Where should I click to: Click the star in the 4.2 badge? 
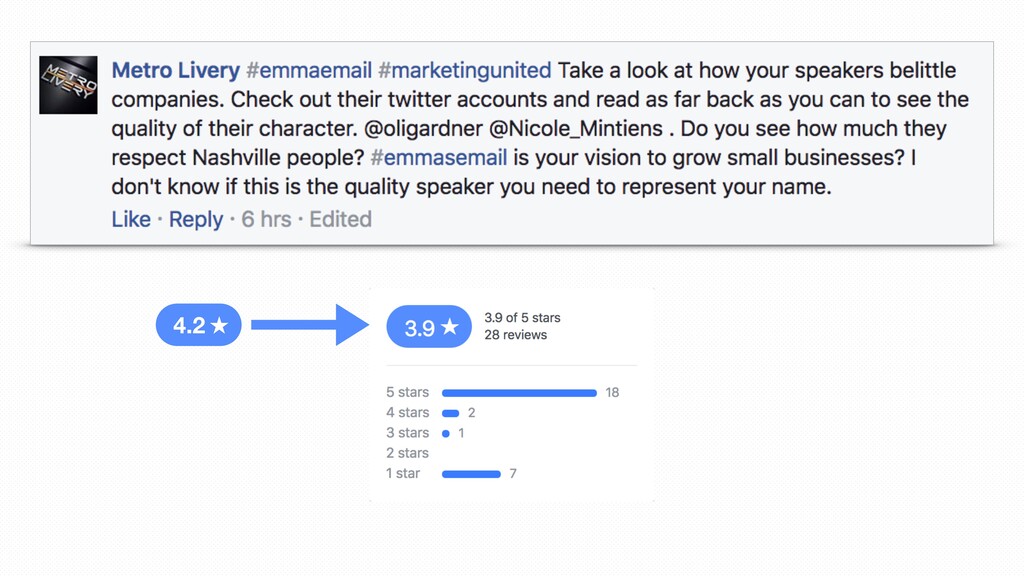click(219, 325)
